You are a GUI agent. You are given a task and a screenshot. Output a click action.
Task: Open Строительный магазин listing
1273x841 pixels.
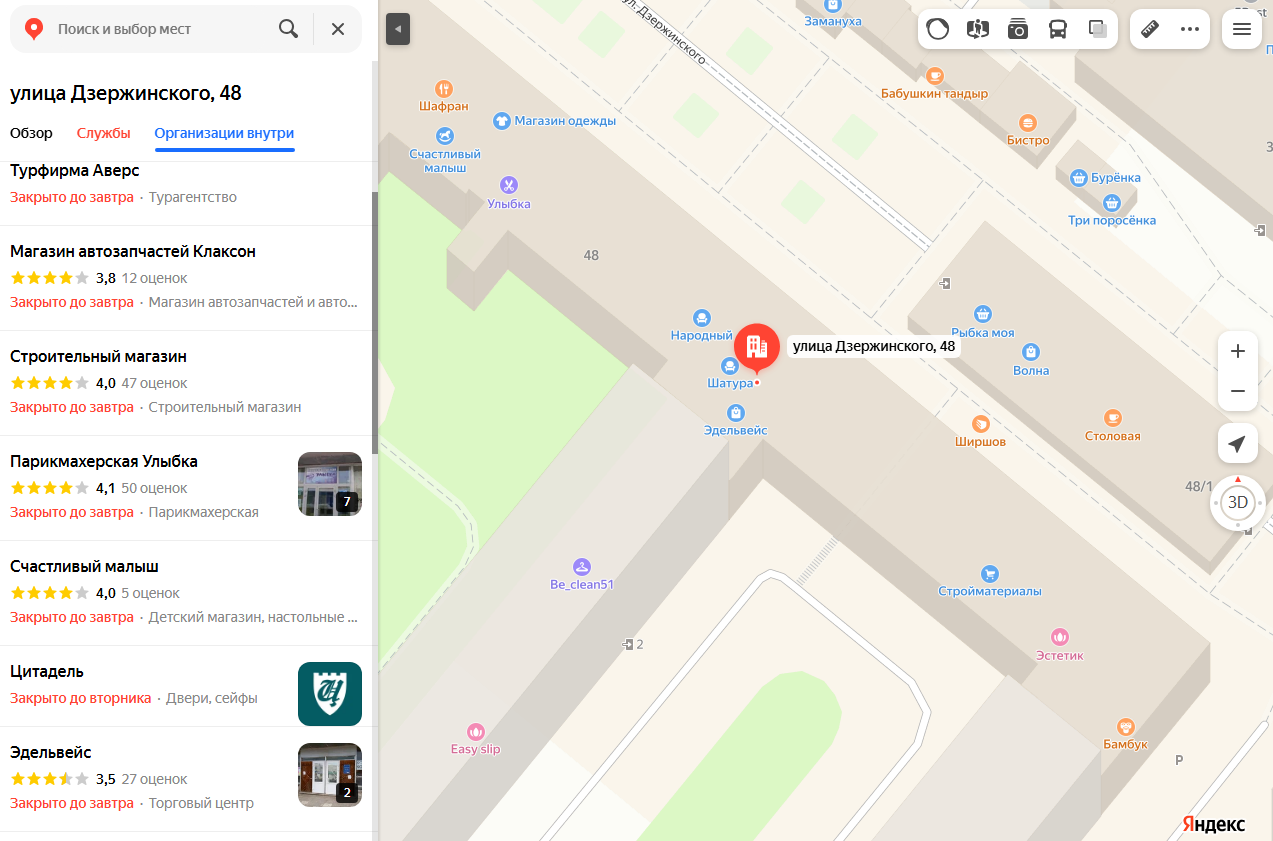pyautogui.click(x=186, y=382)
